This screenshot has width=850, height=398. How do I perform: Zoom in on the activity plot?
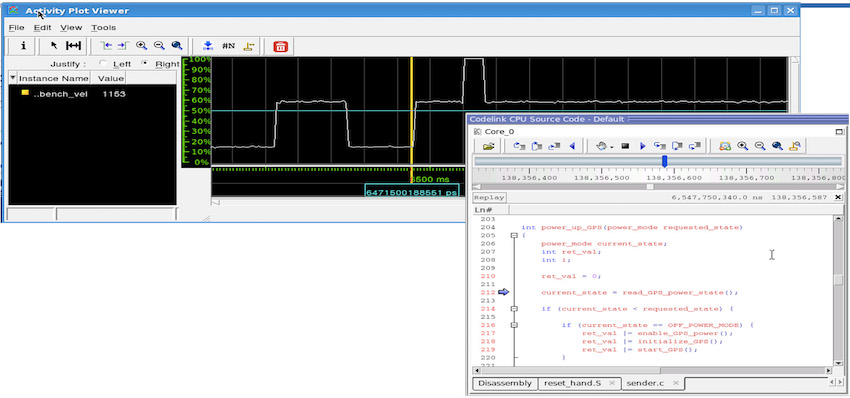tap(141, 46)
